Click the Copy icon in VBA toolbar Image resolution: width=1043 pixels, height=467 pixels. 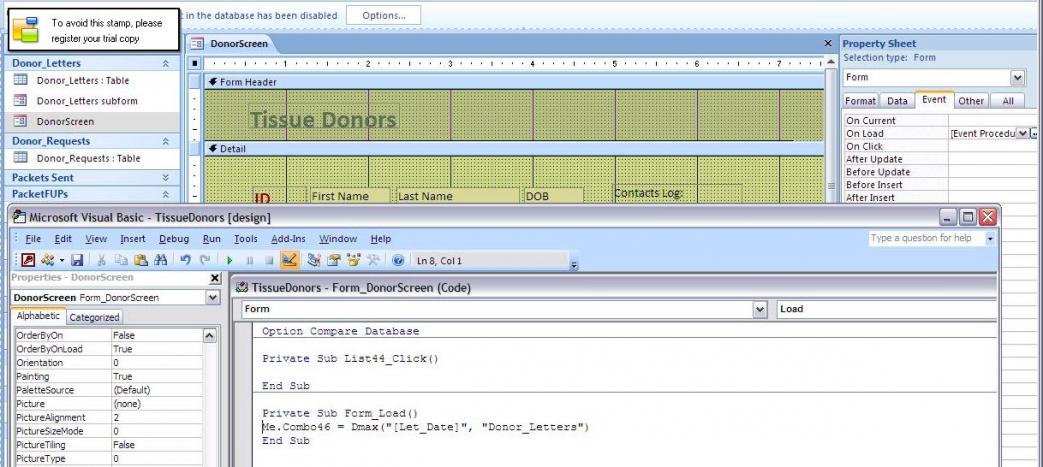pos(121,261)
